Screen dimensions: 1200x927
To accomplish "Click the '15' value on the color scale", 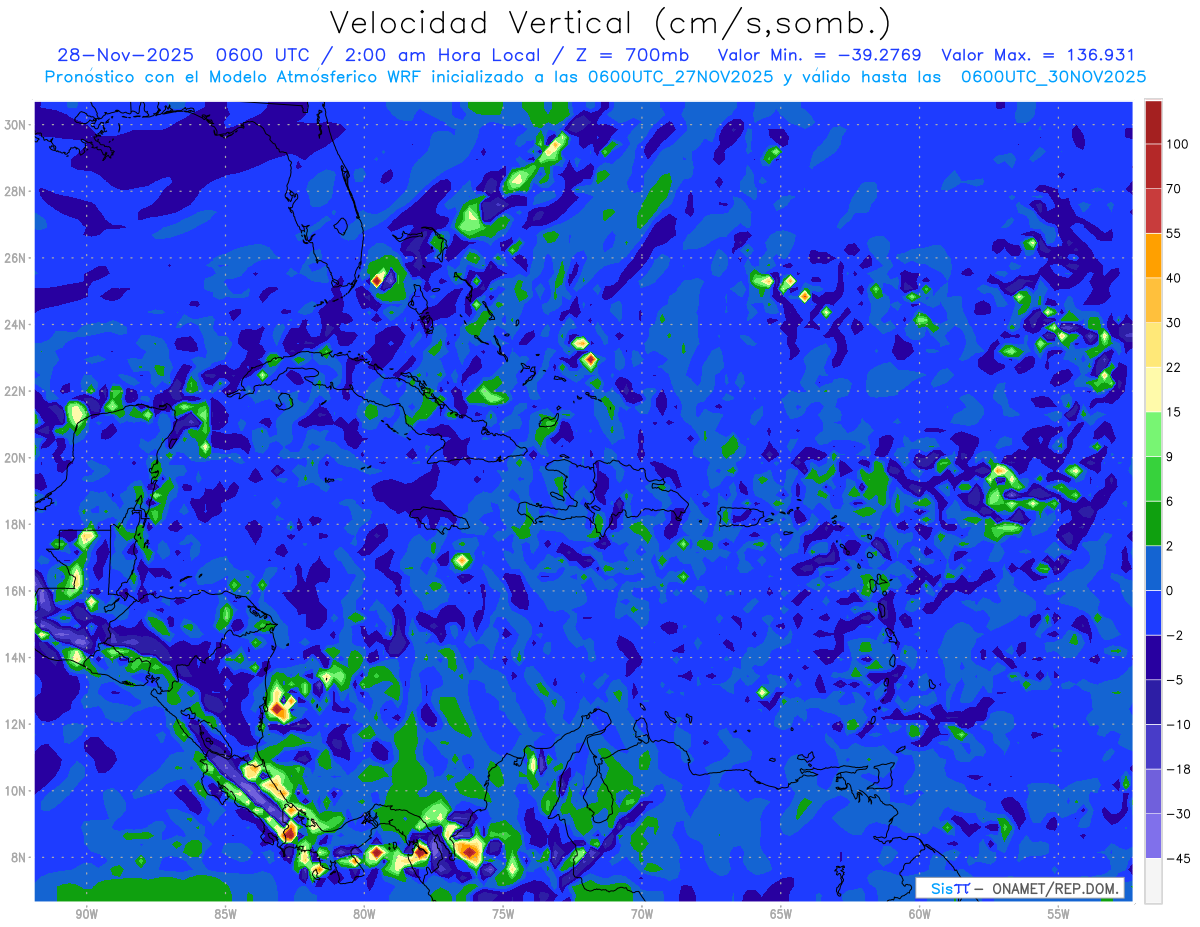I will (x=1174, y=412).
